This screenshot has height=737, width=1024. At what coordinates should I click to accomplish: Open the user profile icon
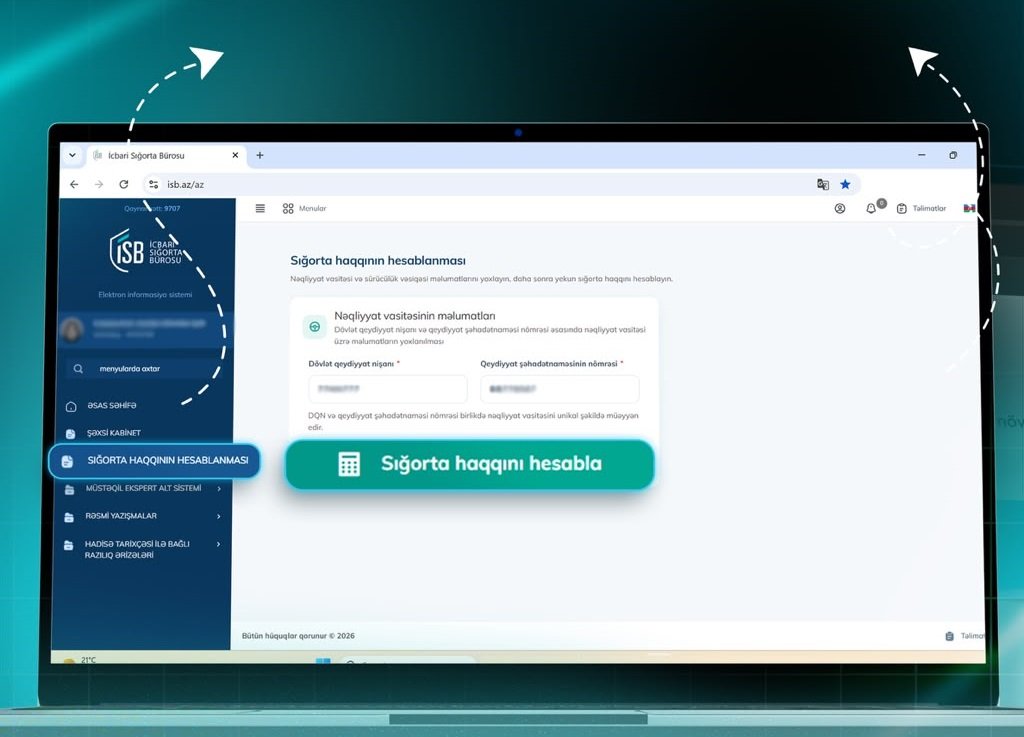point(840,208)
